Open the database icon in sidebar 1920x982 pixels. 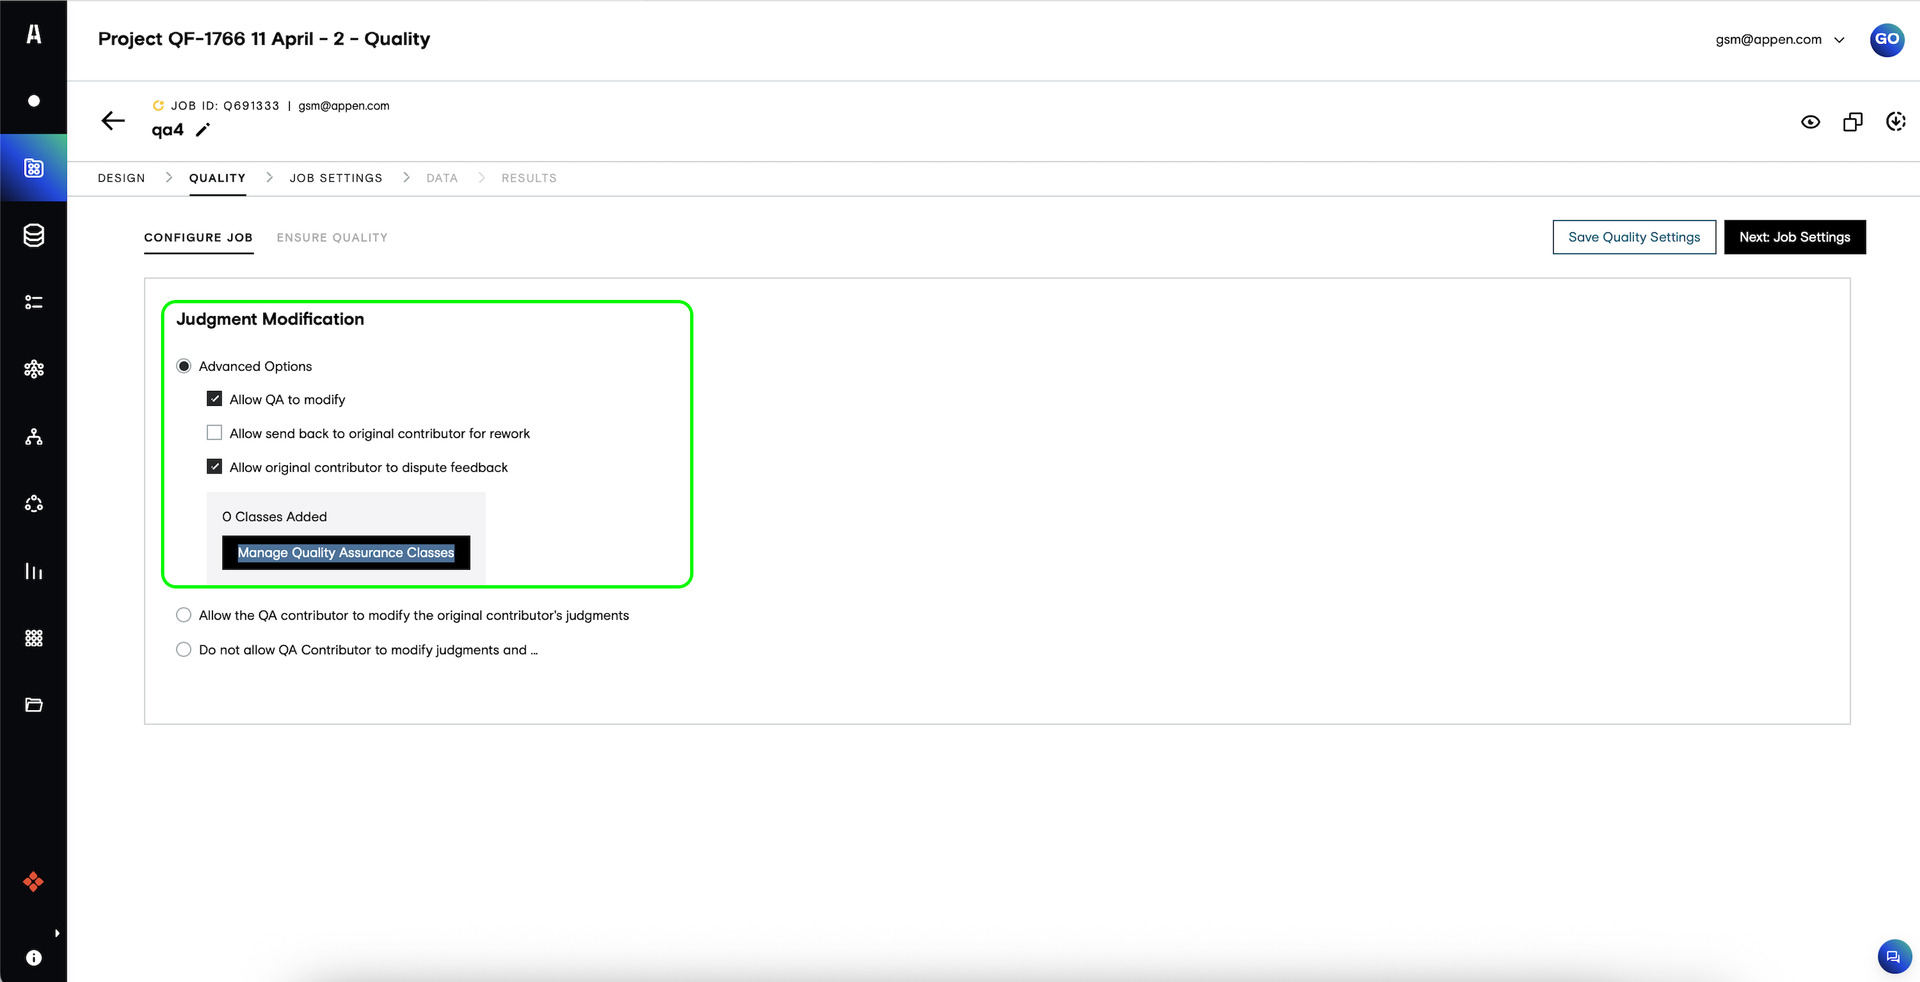34,235
